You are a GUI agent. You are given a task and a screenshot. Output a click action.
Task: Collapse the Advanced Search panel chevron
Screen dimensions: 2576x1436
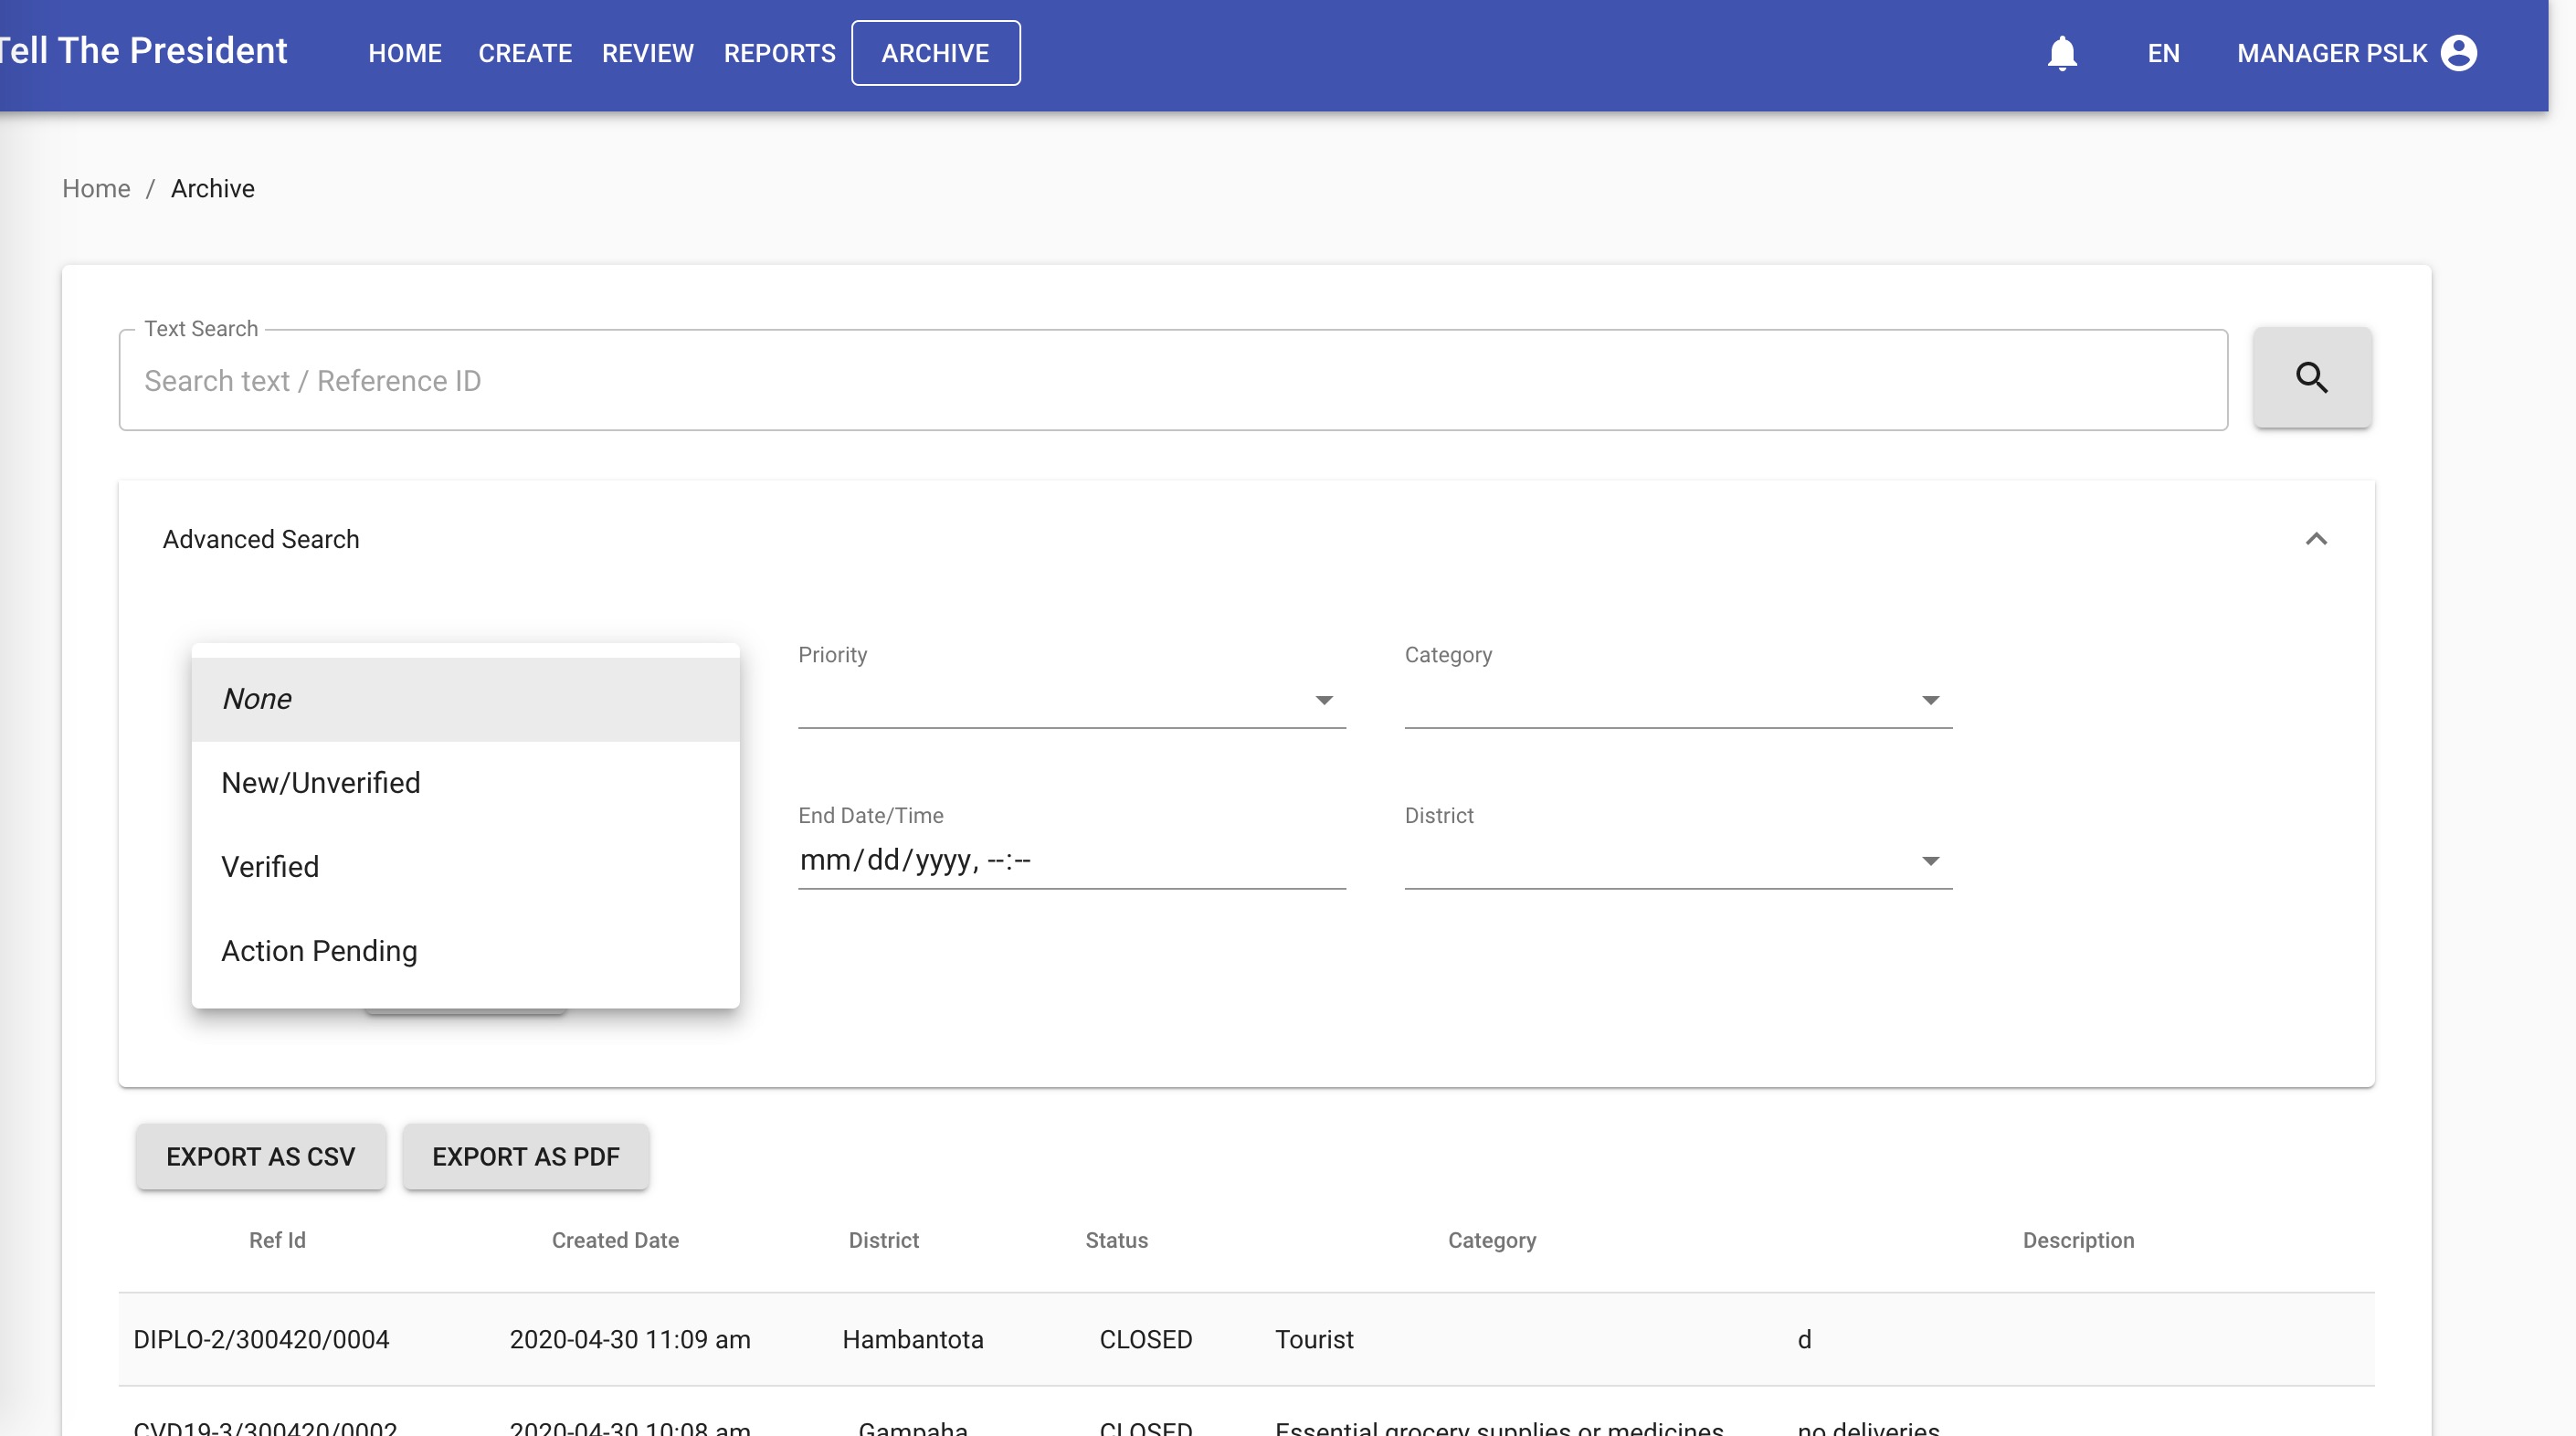click(x=2315, y=539)
